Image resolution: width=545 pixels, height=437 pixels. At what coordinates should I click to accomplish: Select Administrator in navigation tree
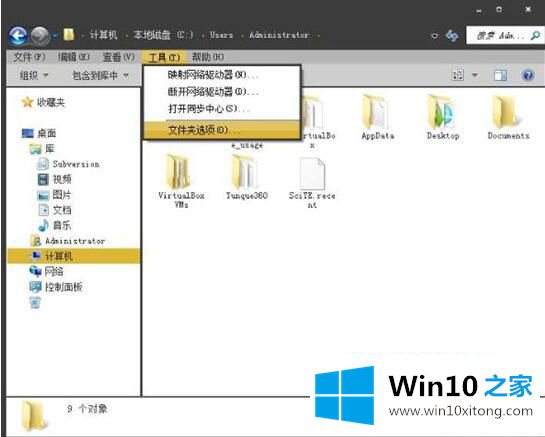[75, 241]
